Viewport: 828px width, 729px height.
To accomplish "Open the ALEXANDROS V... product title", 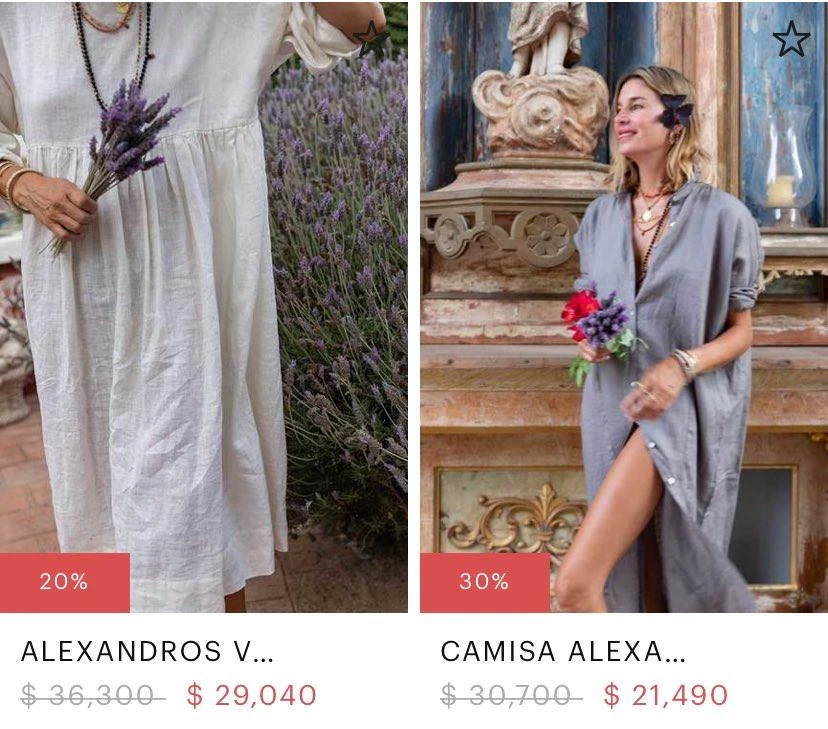I will (147, 651).
